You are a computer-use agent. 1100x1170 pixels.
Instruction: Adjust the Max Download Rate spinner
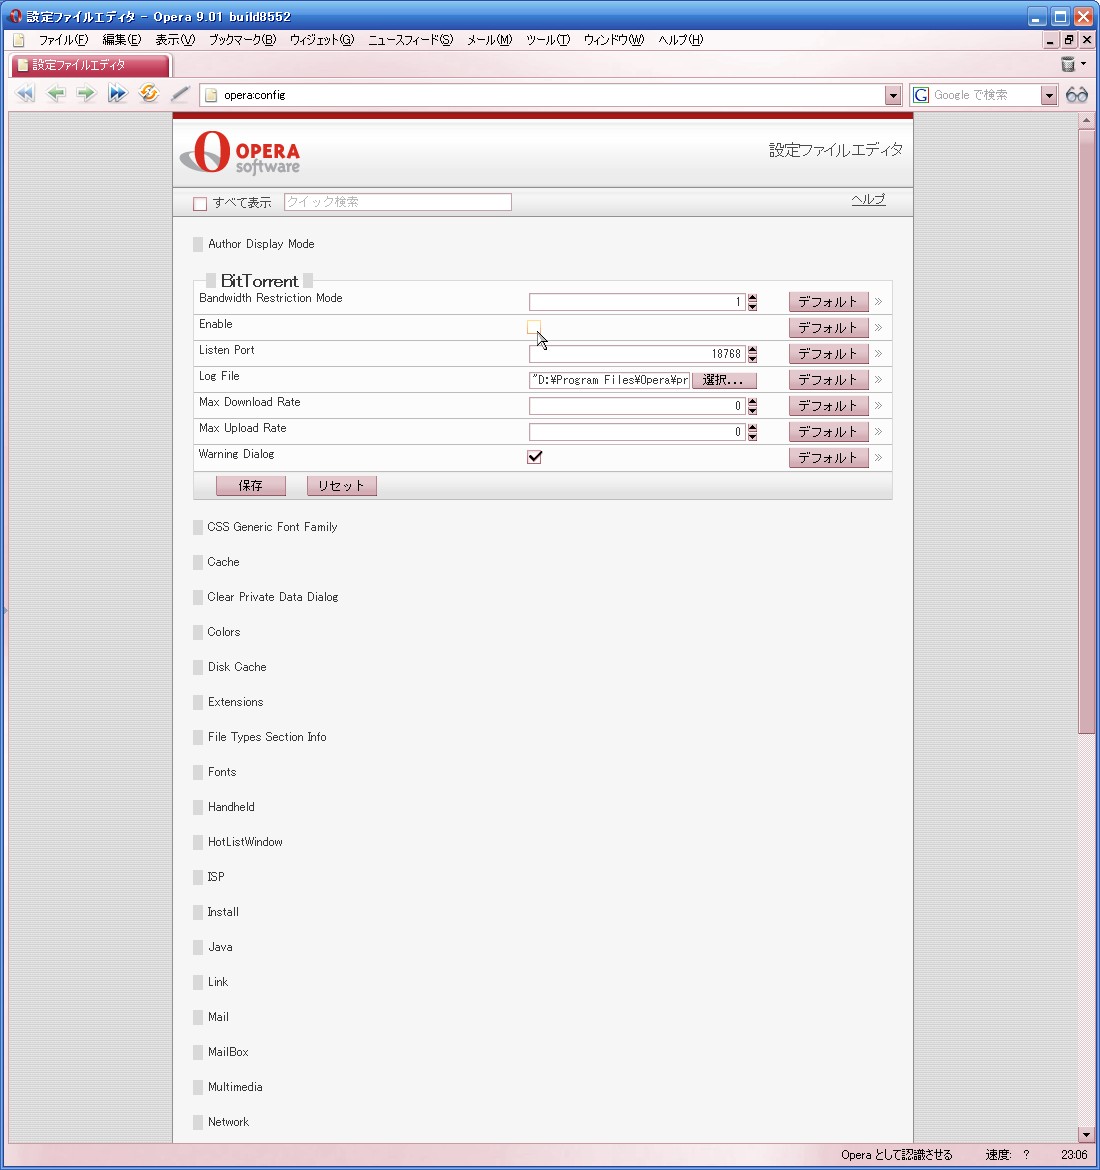[x=752, y=406]
